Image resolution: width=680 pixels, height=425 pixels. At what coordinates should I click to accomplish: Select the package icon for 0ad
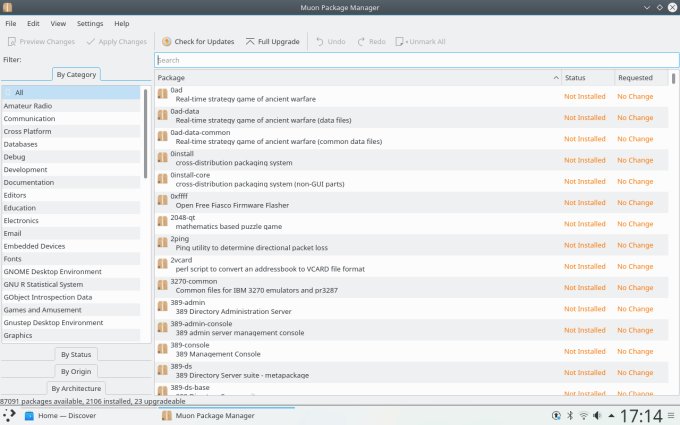tap(163, 94)
